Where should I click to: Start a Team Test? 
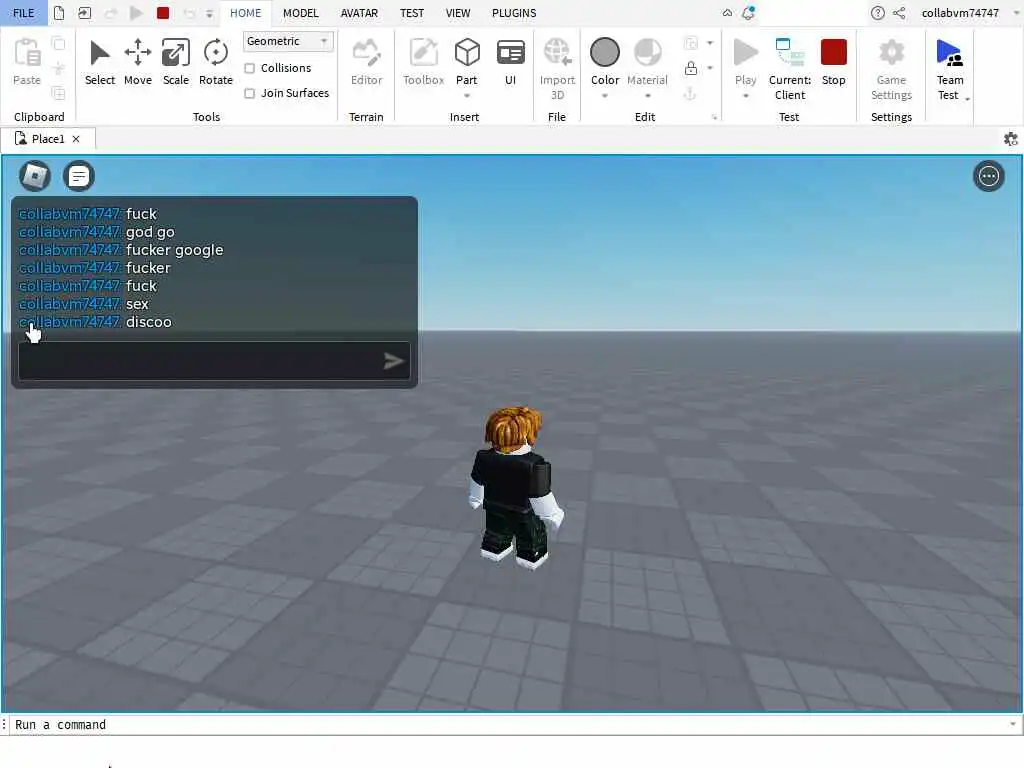click(950, 69)
